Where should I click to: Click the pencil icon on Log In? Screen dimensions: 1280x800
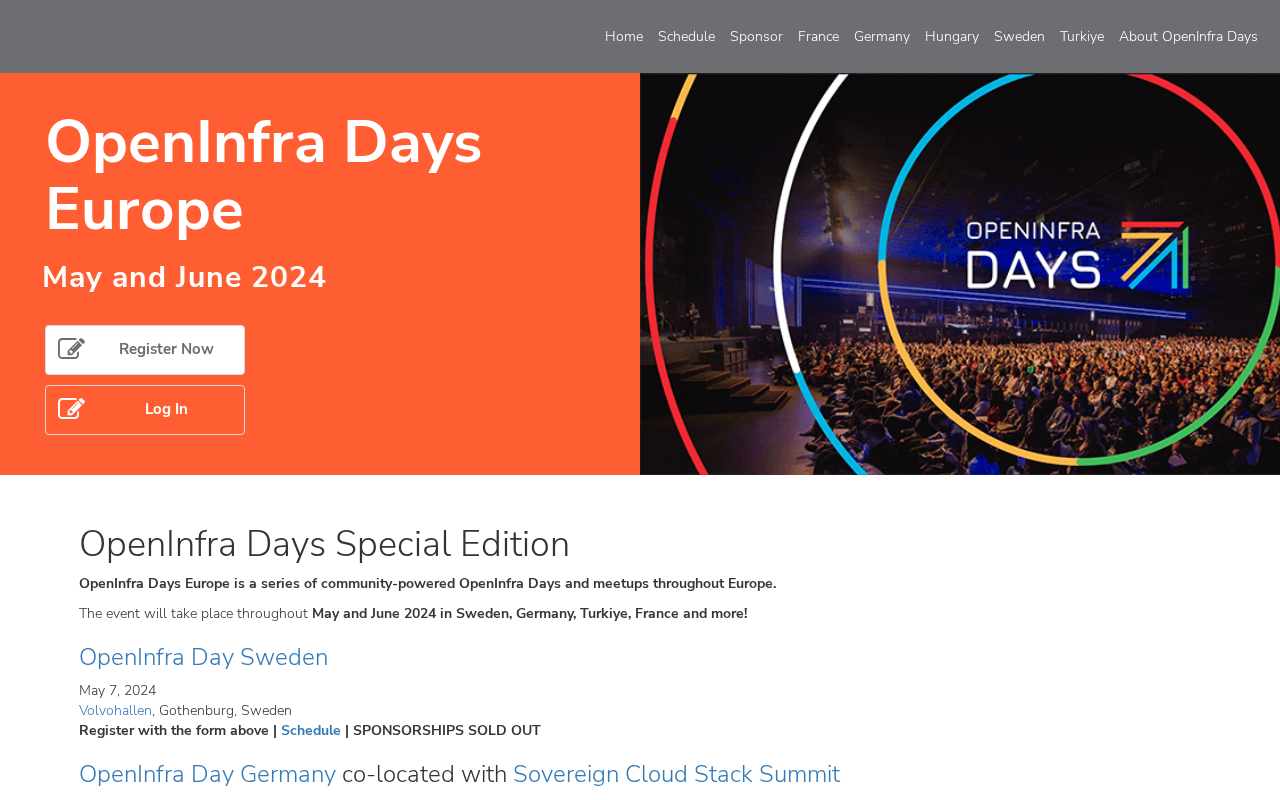(71, 409)
